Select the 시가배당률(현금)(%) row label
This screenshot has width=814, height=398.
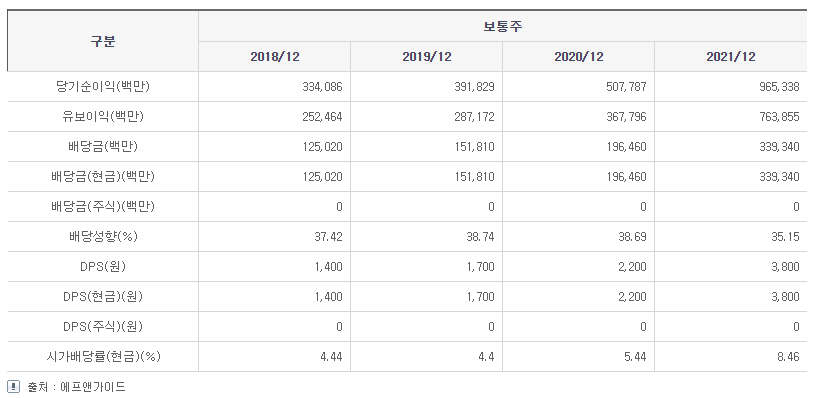coord(103,357)
